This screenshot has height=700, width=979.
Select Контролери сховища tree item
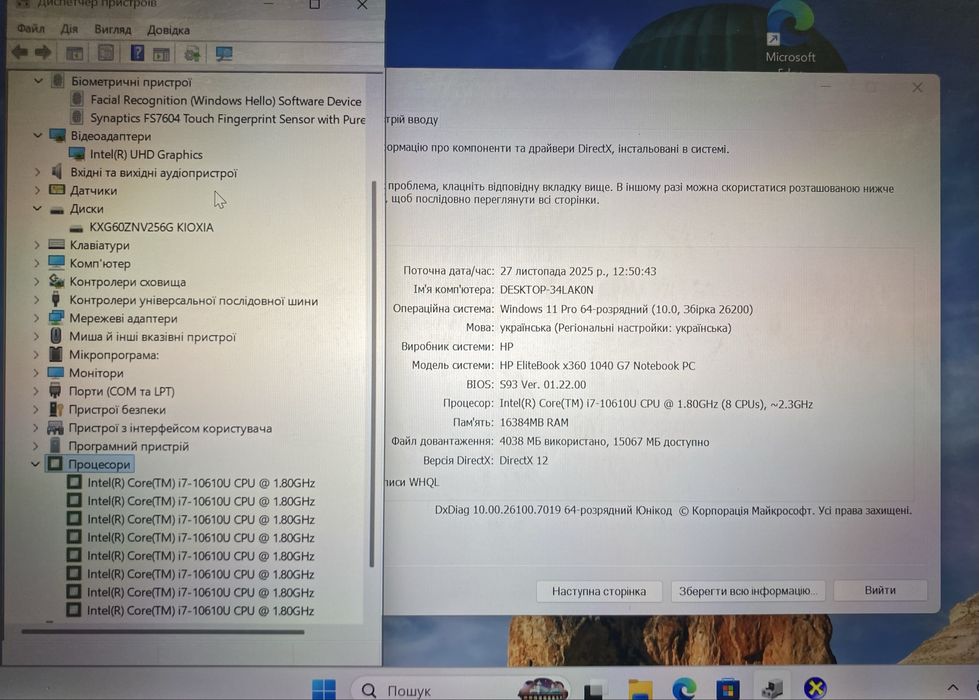[x=127, y=282]
